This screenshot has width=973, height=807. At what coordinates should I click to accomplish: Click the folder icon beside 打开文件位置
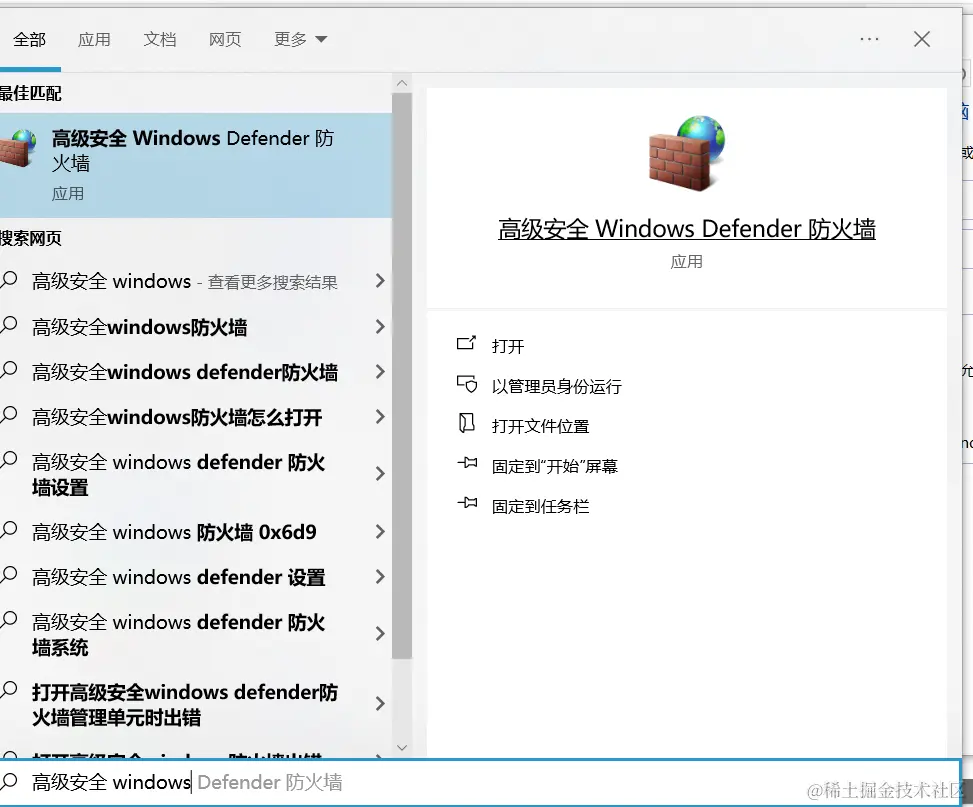click(x=467, y=423)
